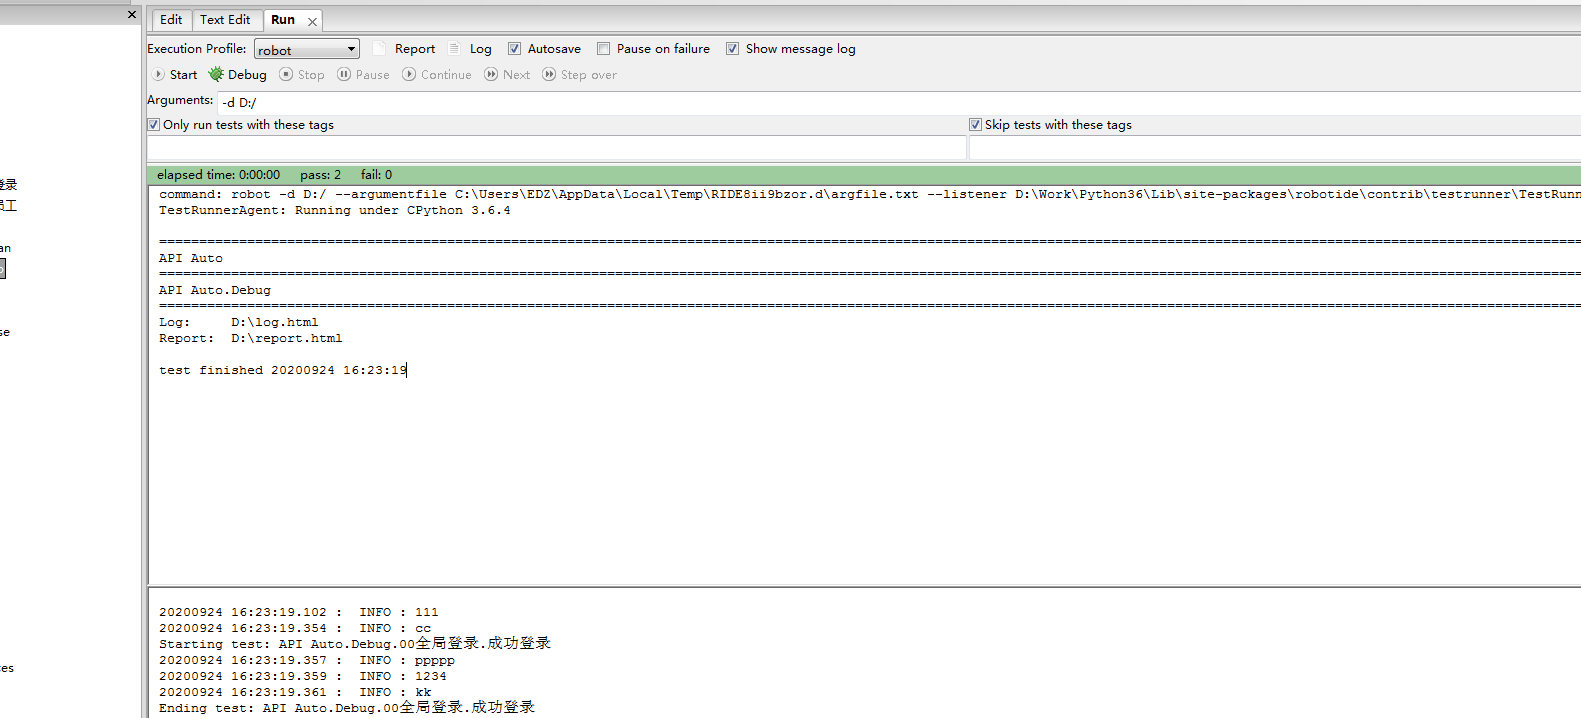
Task: Click the 'TestRunnerAgent: Running under CPython' line
Action: click(x=335, y=210)
